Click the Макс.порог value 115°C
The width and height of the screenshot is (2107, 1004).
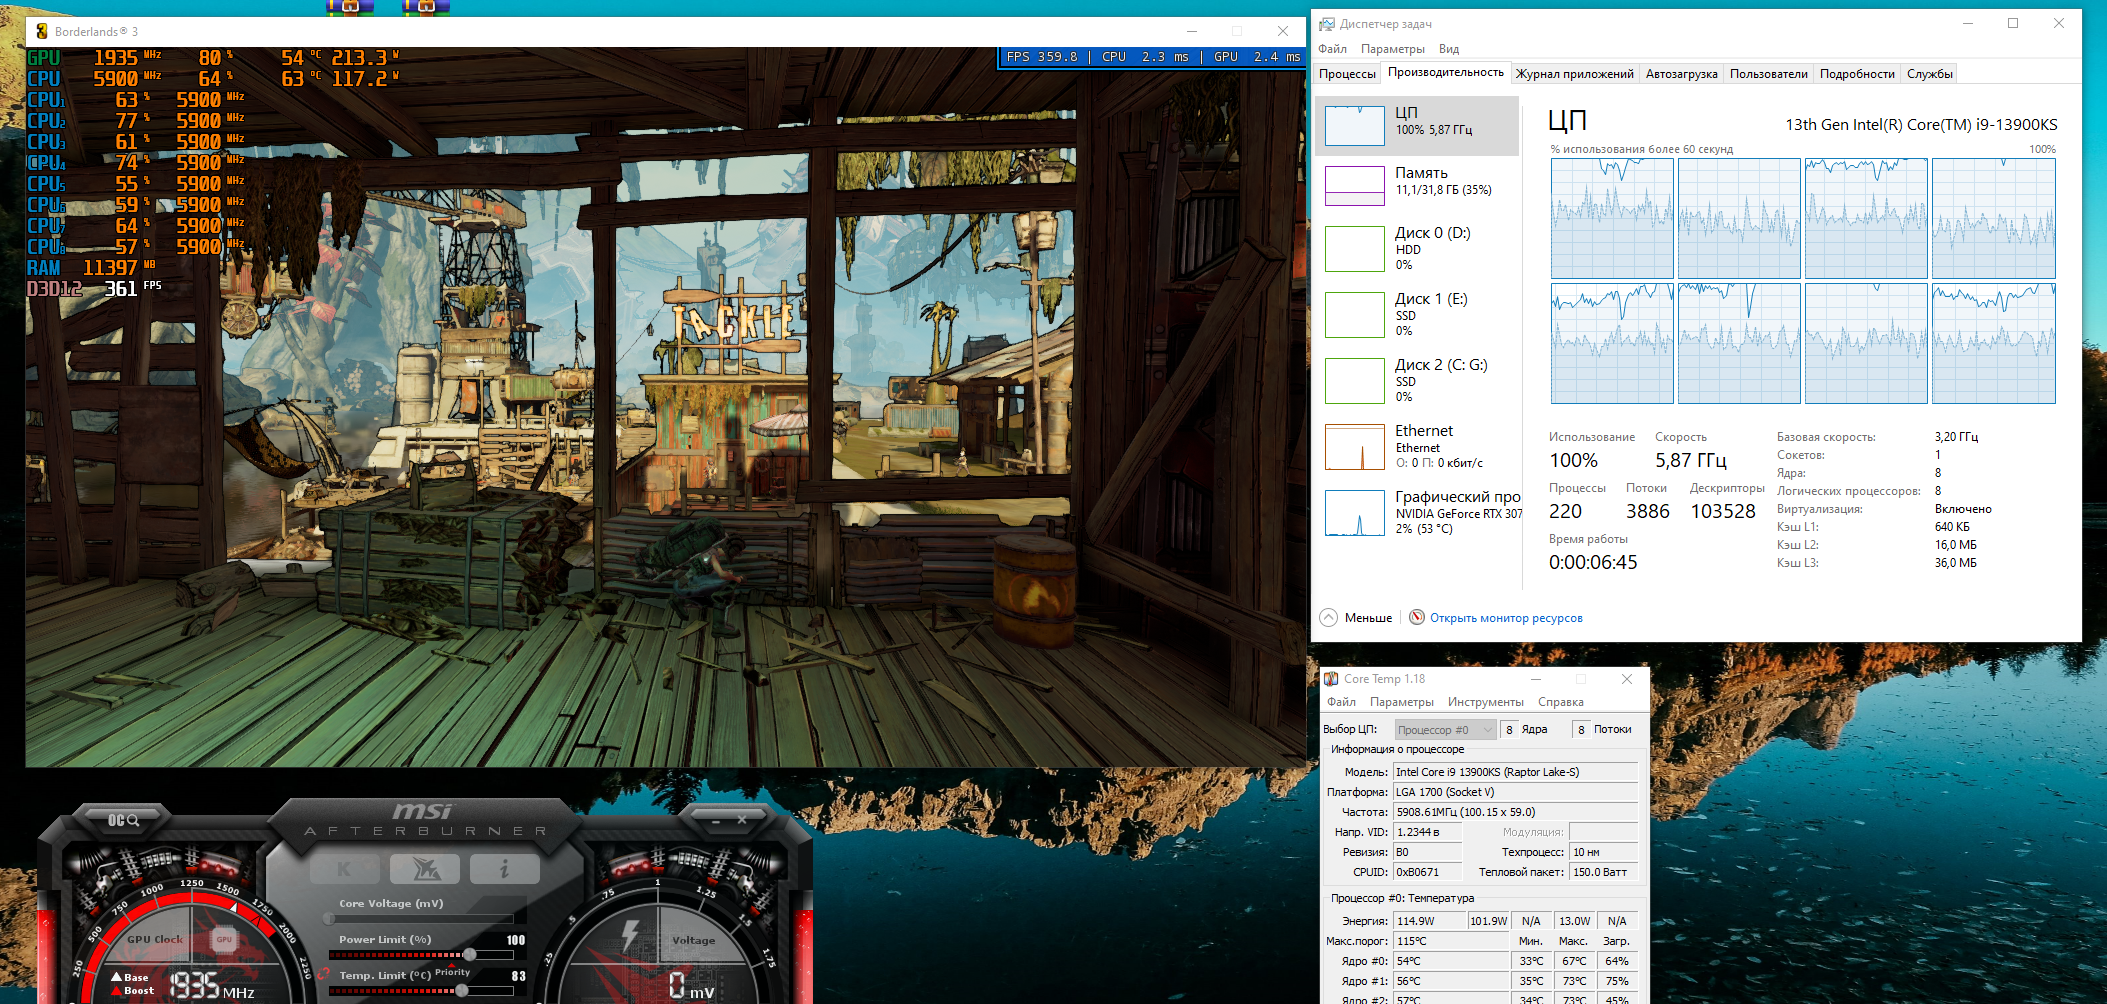(x=1450, y=941)
